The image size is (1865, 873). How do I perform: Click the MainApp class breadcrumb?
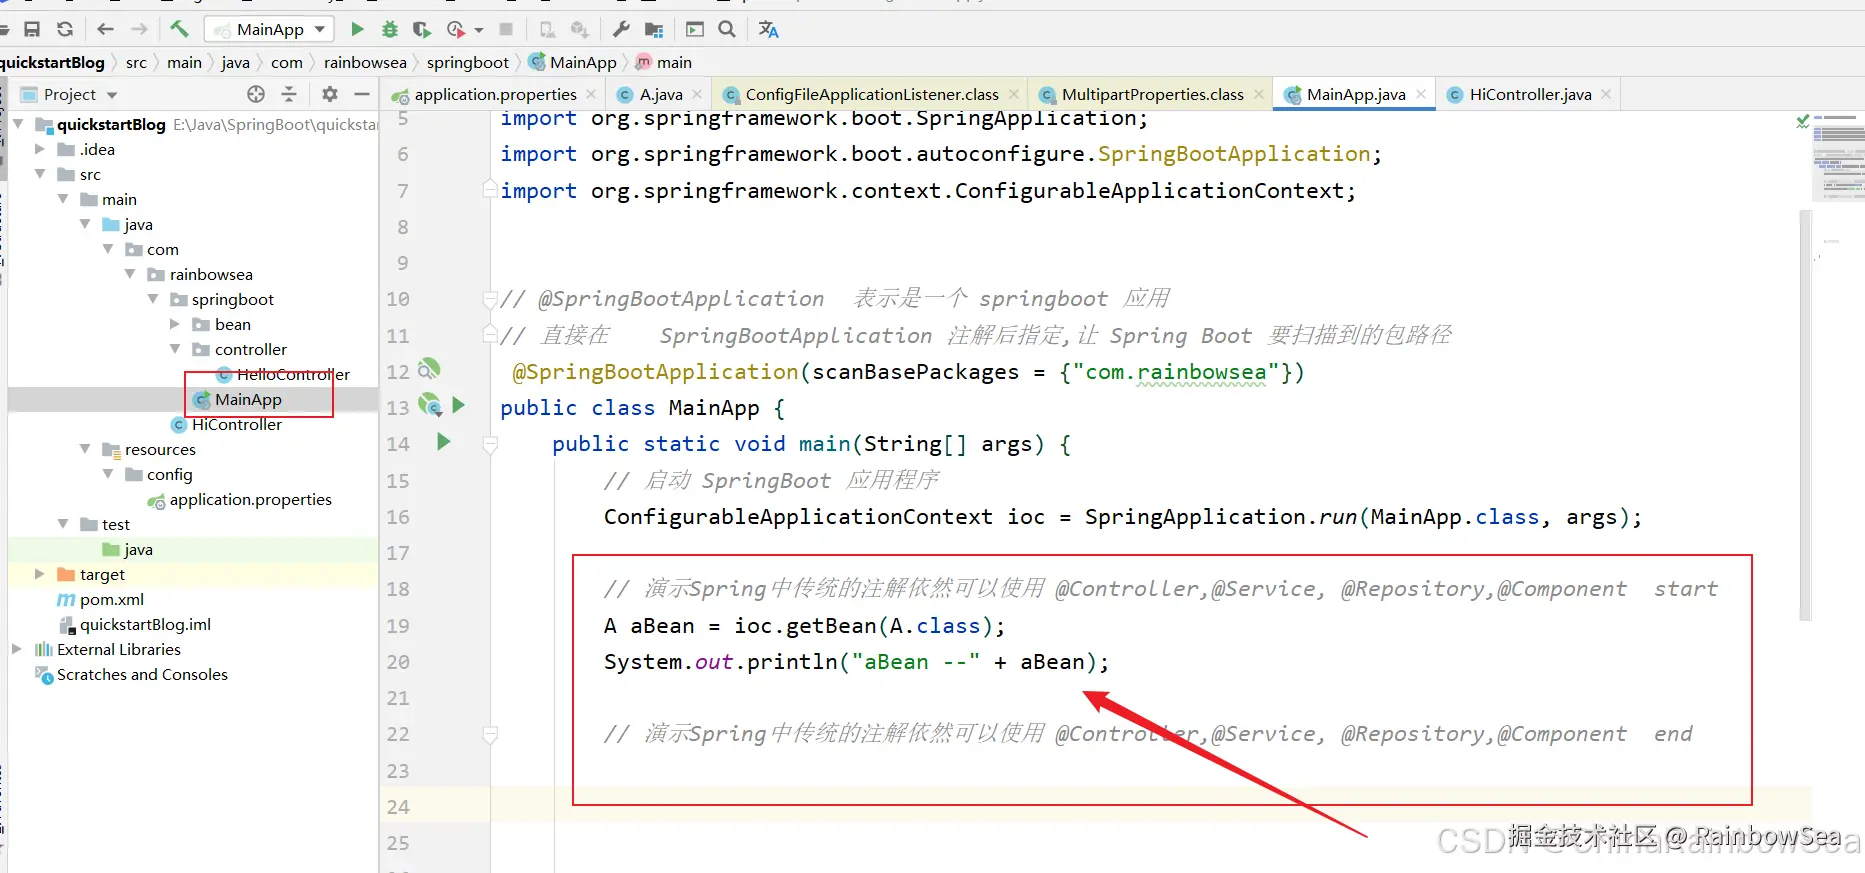pos(573,62)
